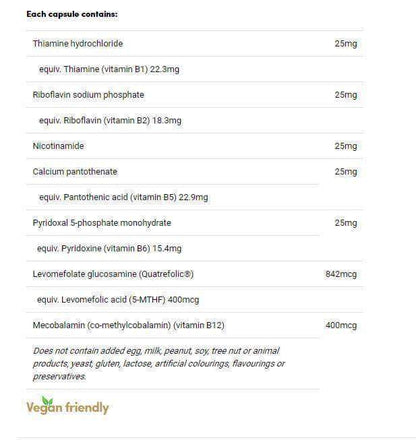Select Levomefolate glucosamine (Quatrefolic®) ingredient
This screenshot has width=416, height=440.
click(113, 274)
